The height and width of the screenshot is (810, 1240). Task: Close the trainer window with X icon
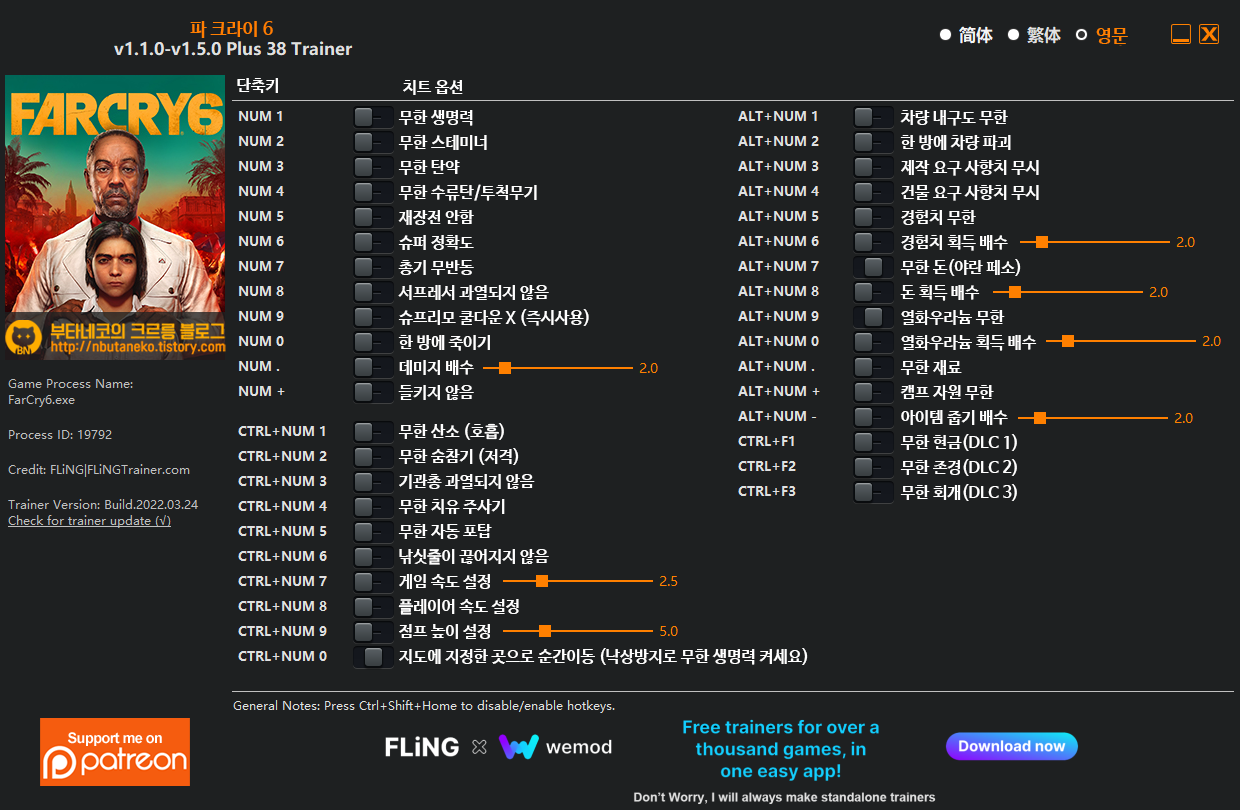pos(1209,34)
